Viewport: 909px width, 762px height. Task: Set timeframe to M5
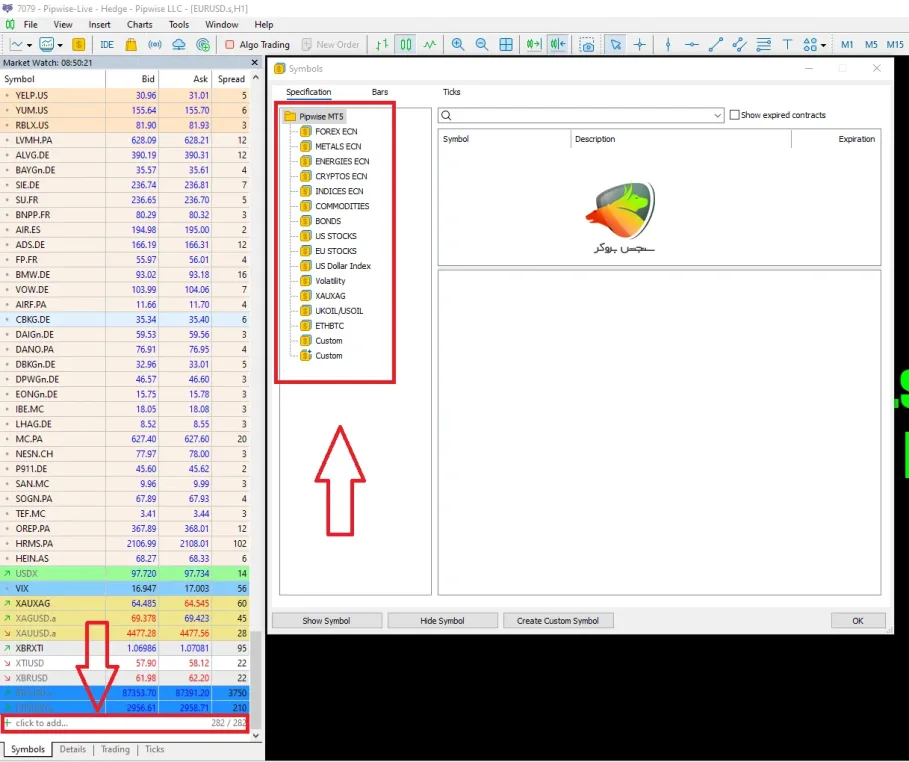871,45
